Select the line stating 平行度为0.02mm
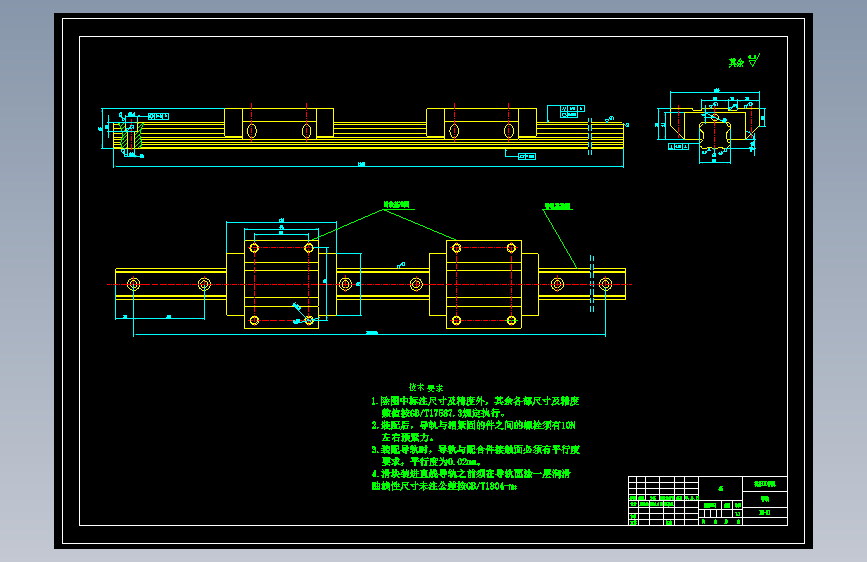The width and height of the screenshot is (867, 562). [431, 461]
